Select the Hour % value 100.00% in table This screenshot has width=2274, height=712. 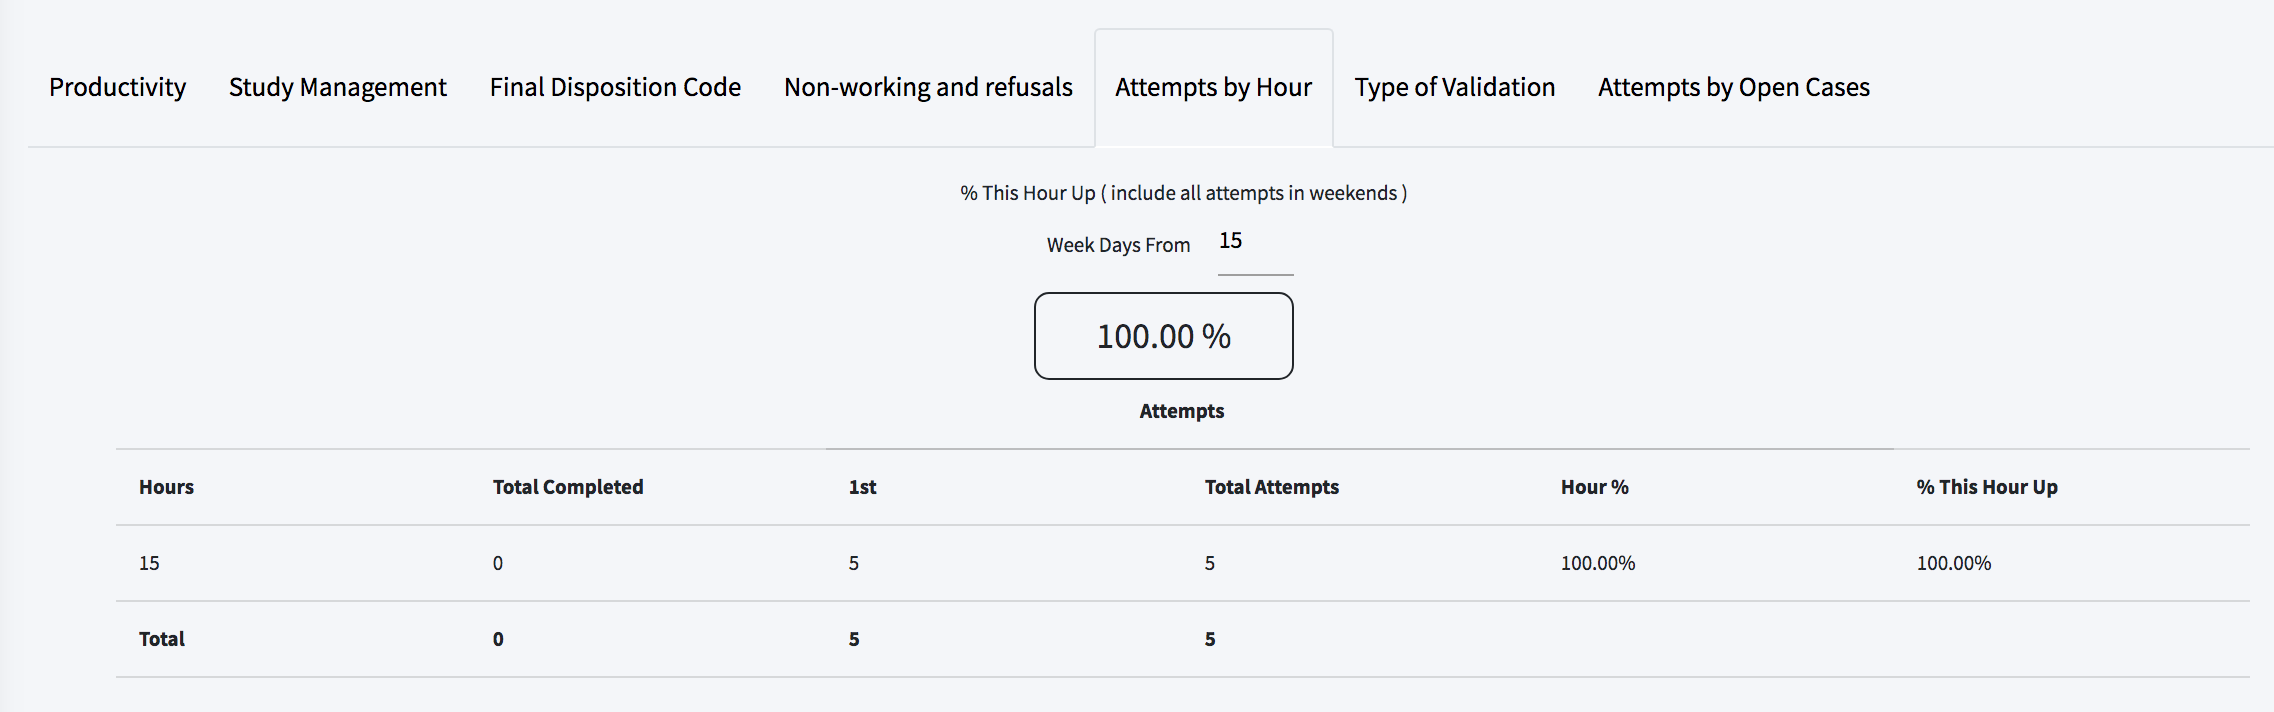1598,563
